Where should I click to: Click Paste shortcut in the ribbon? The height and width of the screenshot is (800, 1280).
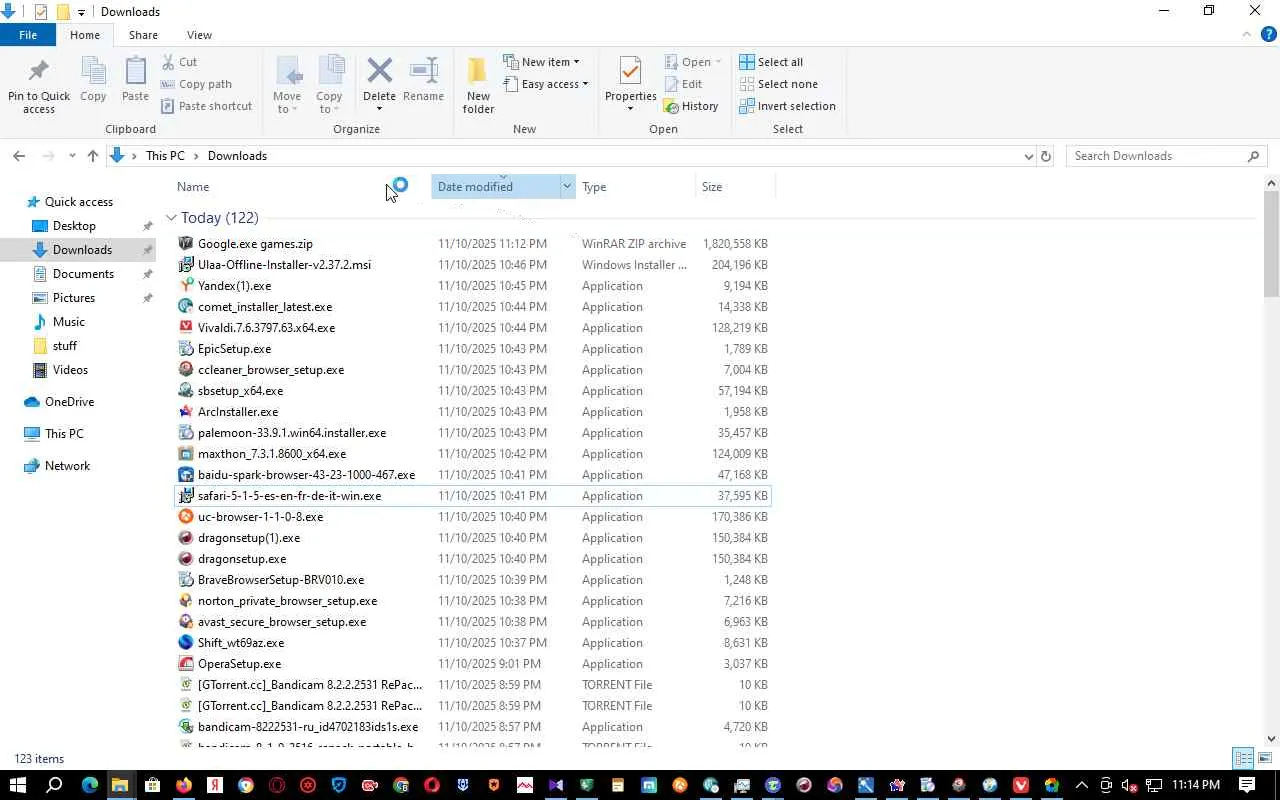(x=206, y=106)
